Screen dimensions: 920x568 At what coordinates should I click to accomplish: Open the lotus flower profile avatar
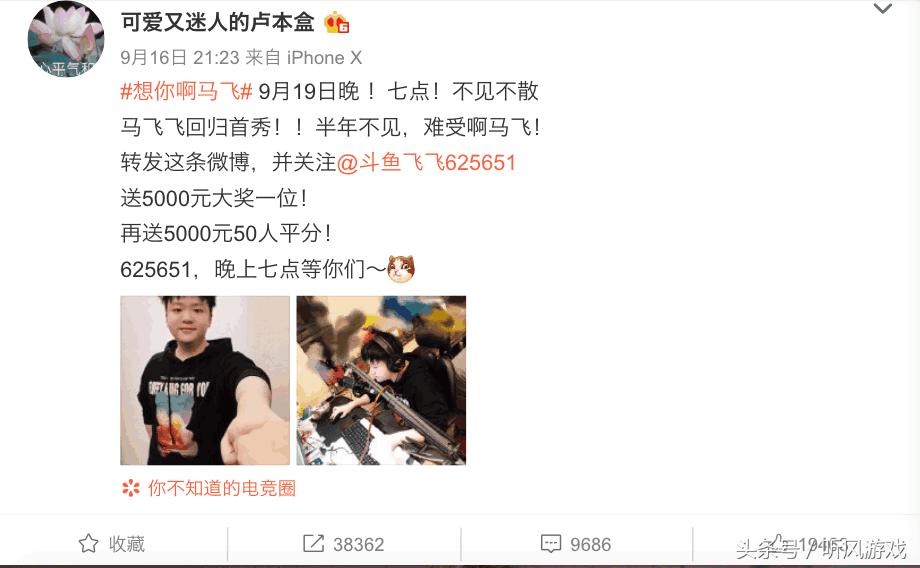click(x=66, y=40)
